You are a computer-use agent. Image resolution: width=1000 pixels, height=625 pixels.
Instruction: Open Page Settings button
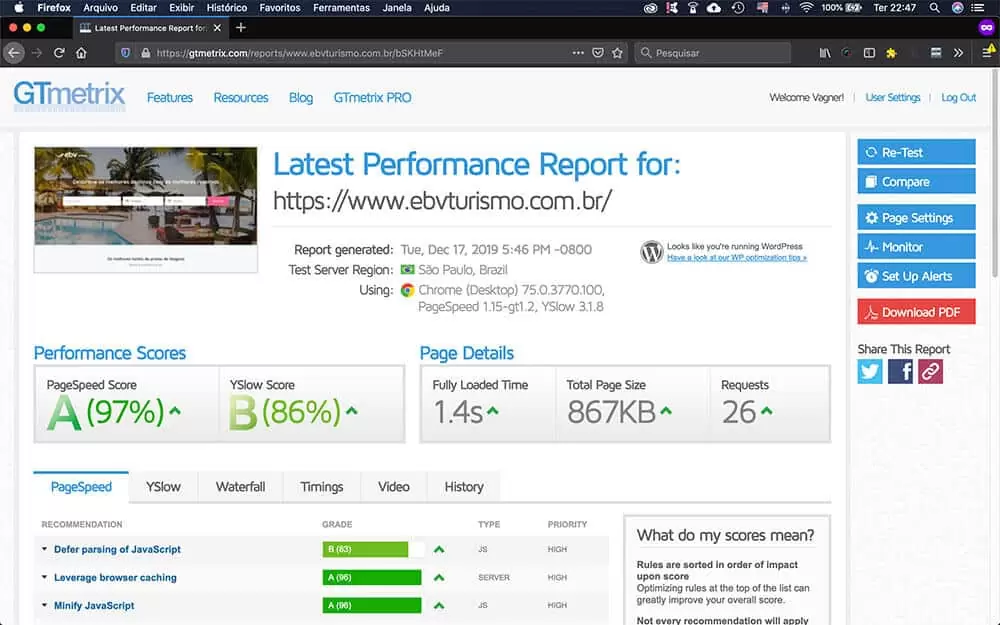click(x=916, y=217)
